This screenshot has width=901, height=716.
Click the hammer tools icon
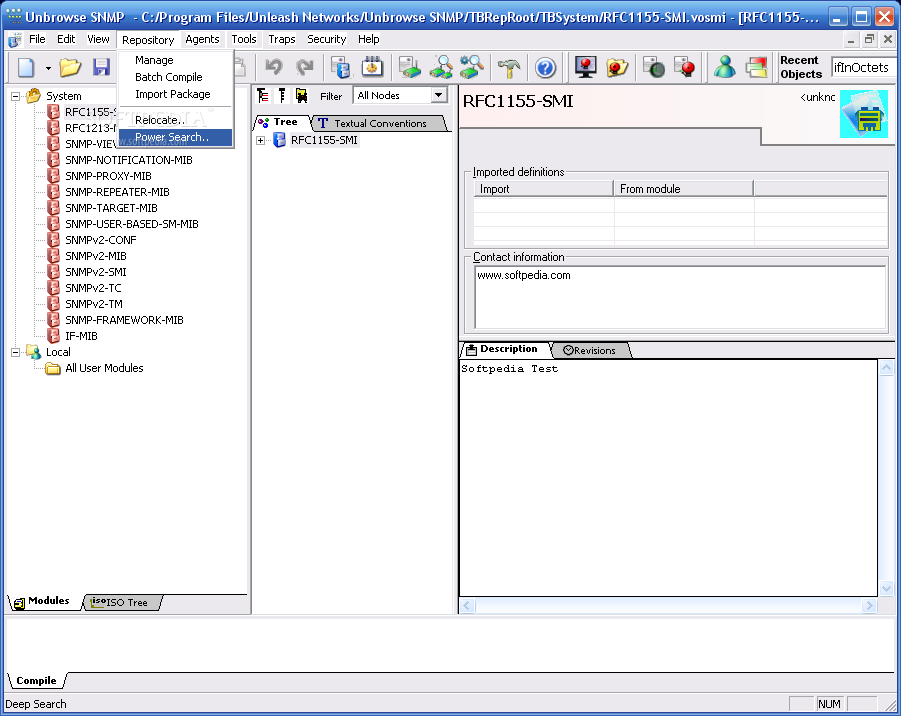pos(509,68)
